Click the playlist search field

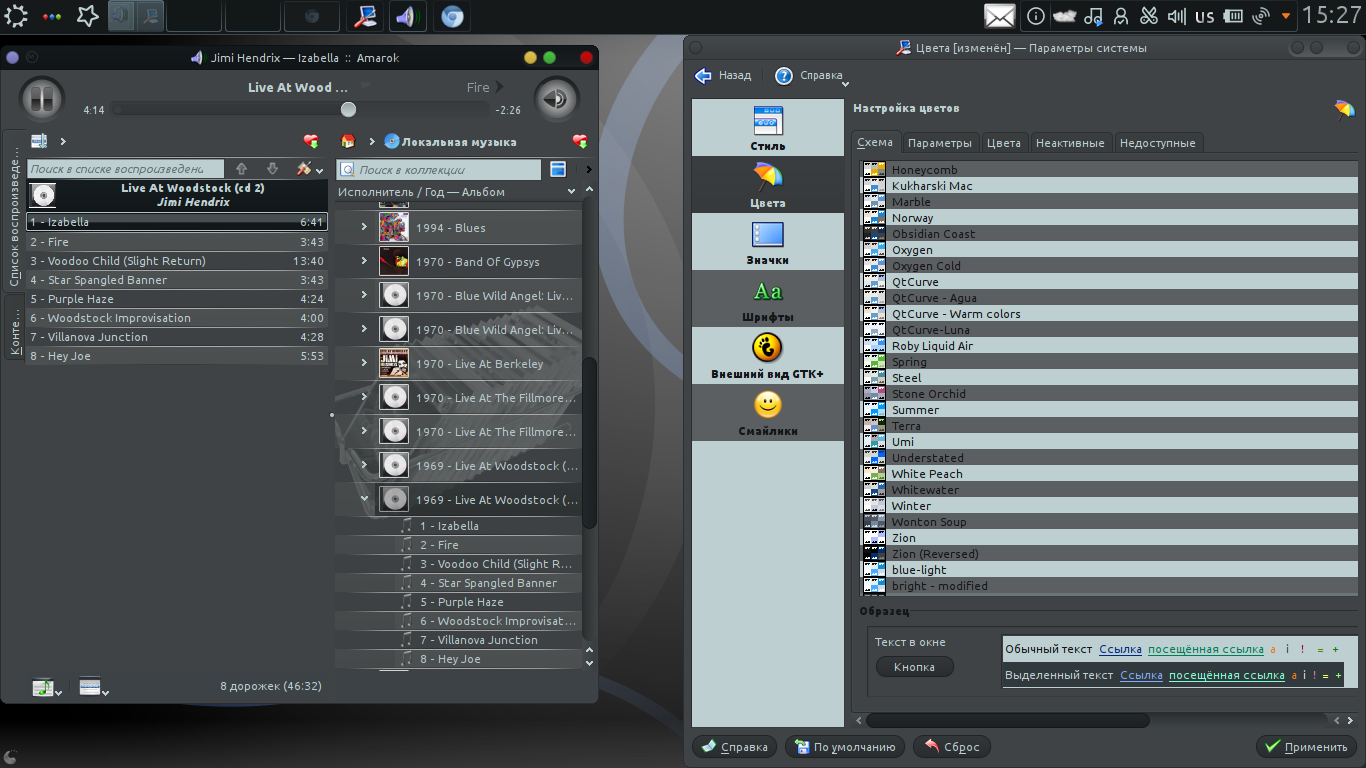(125, 169)
